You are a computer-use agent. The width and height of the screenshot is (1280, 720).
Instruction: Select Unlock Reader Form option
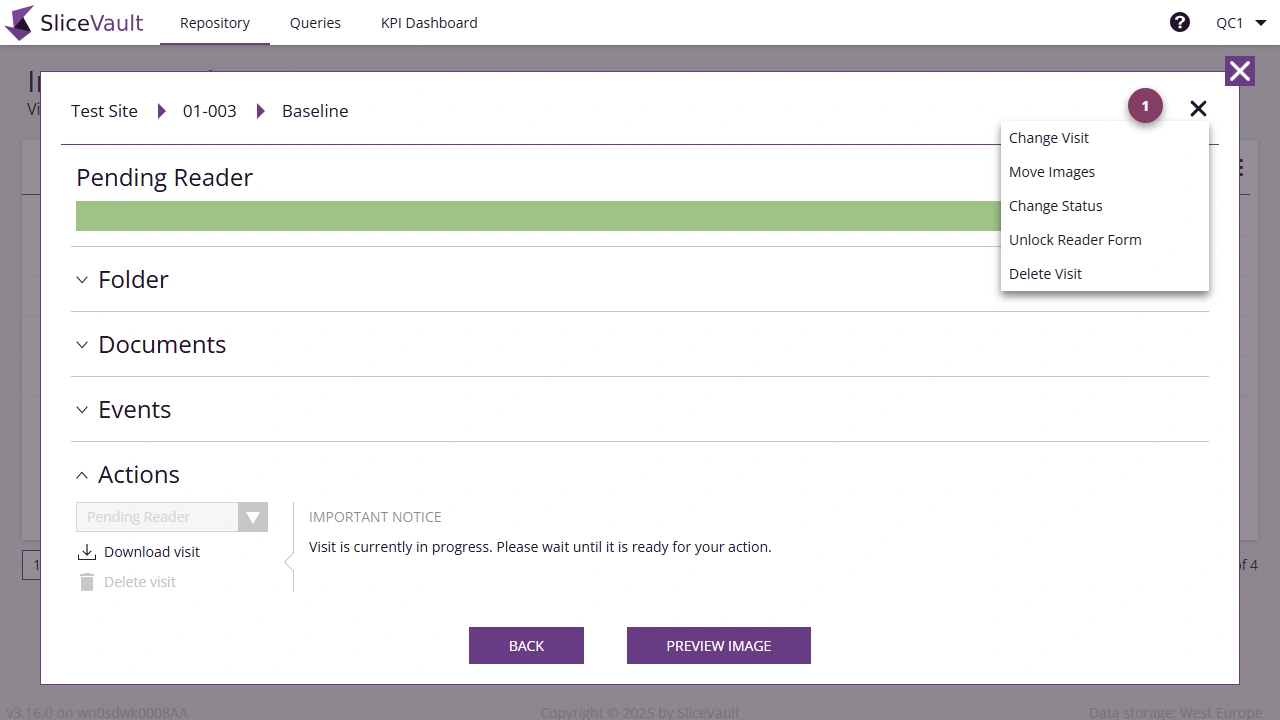coord(1075,239)
